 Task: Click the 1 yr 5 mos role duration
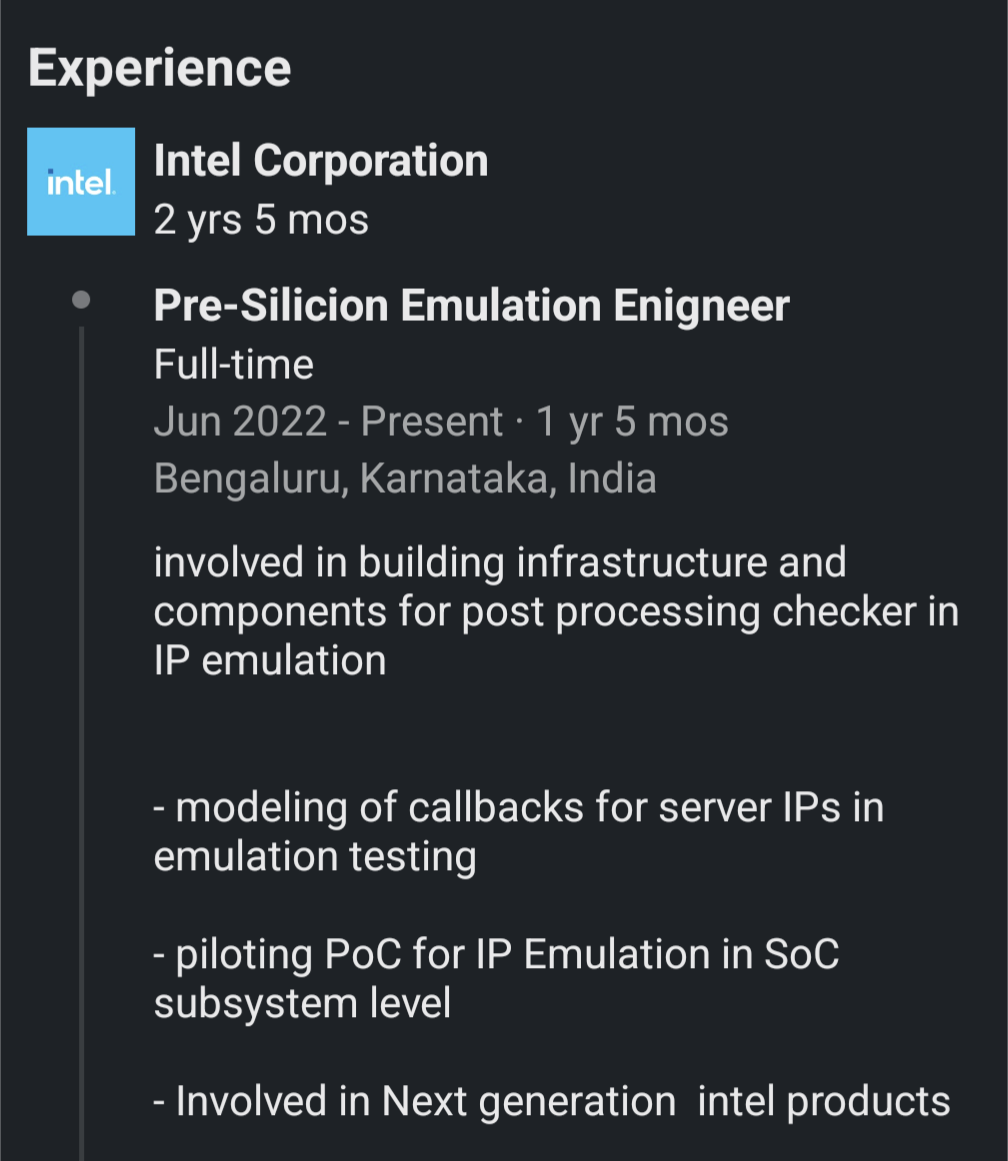click(x=632, y=421)
